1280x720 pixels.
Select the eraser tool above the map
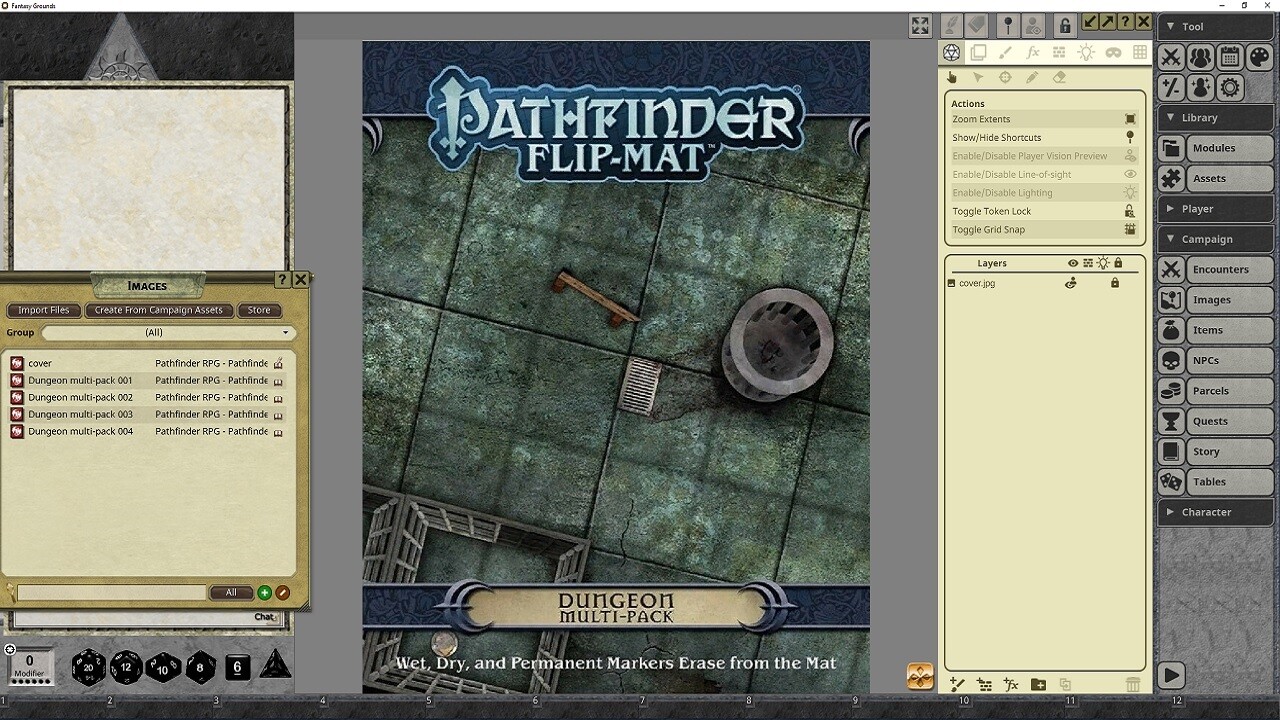(1059, 77)
